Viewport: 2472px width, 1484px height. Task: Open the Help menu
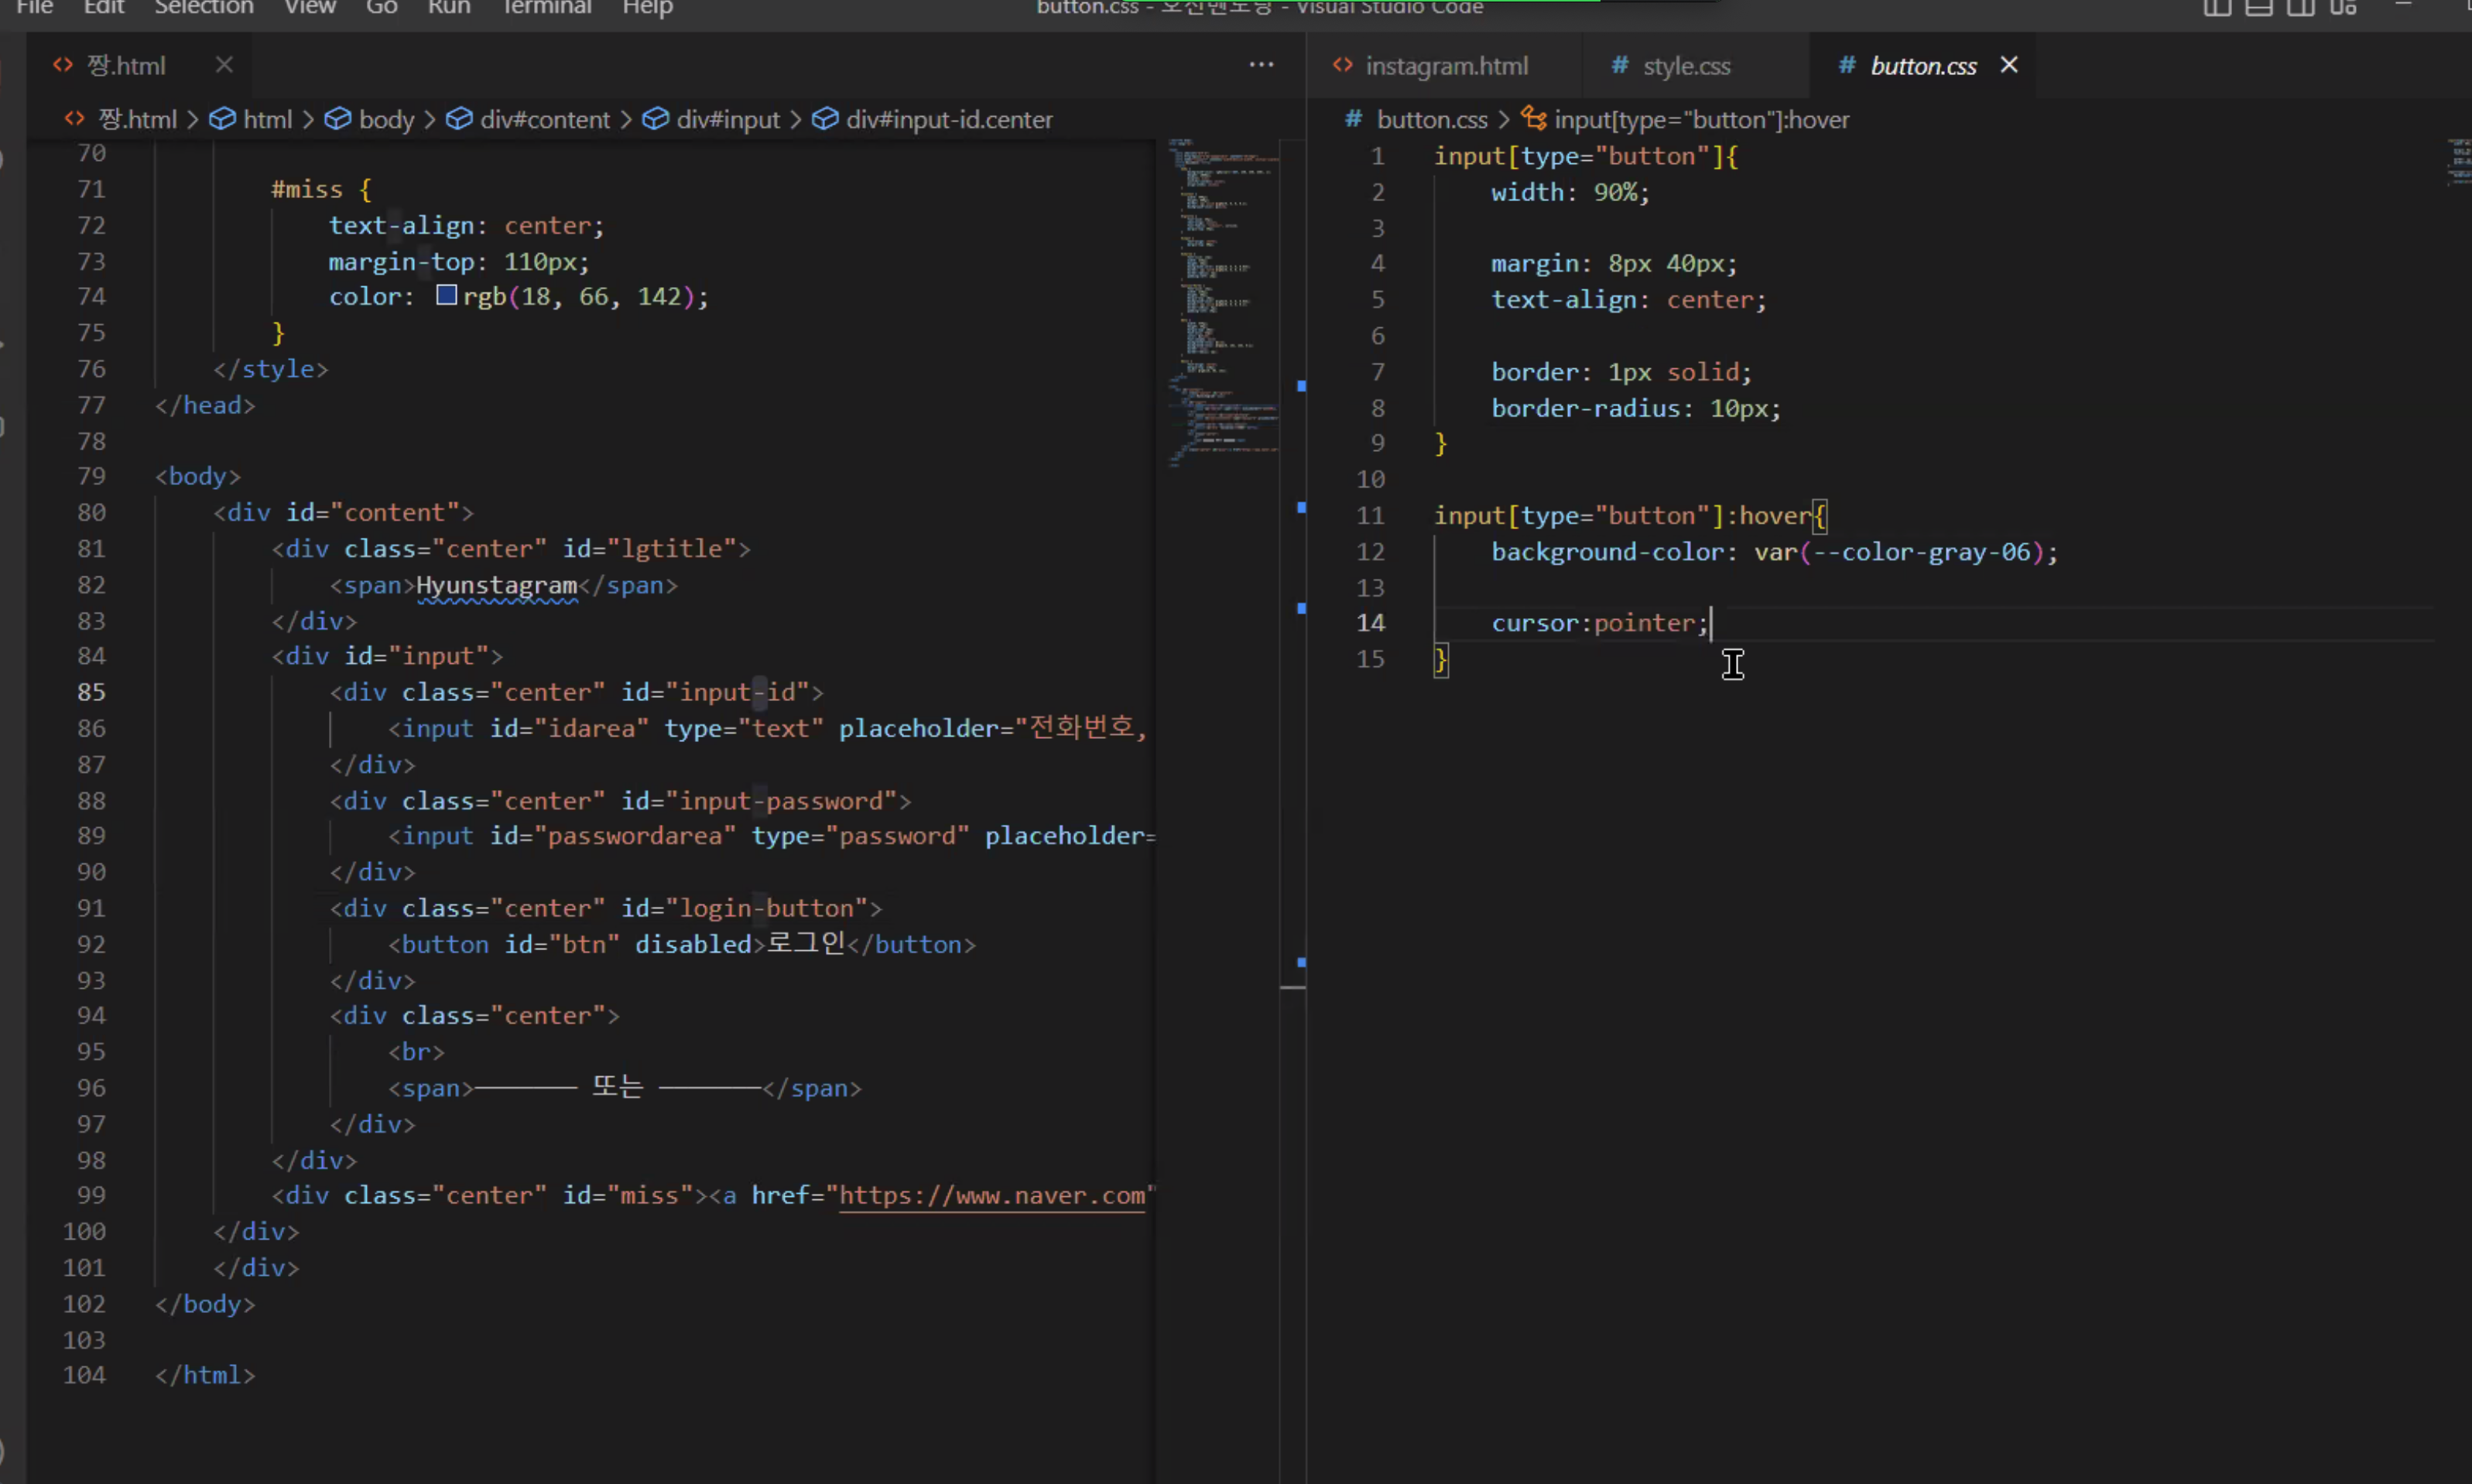pos(647,8)
